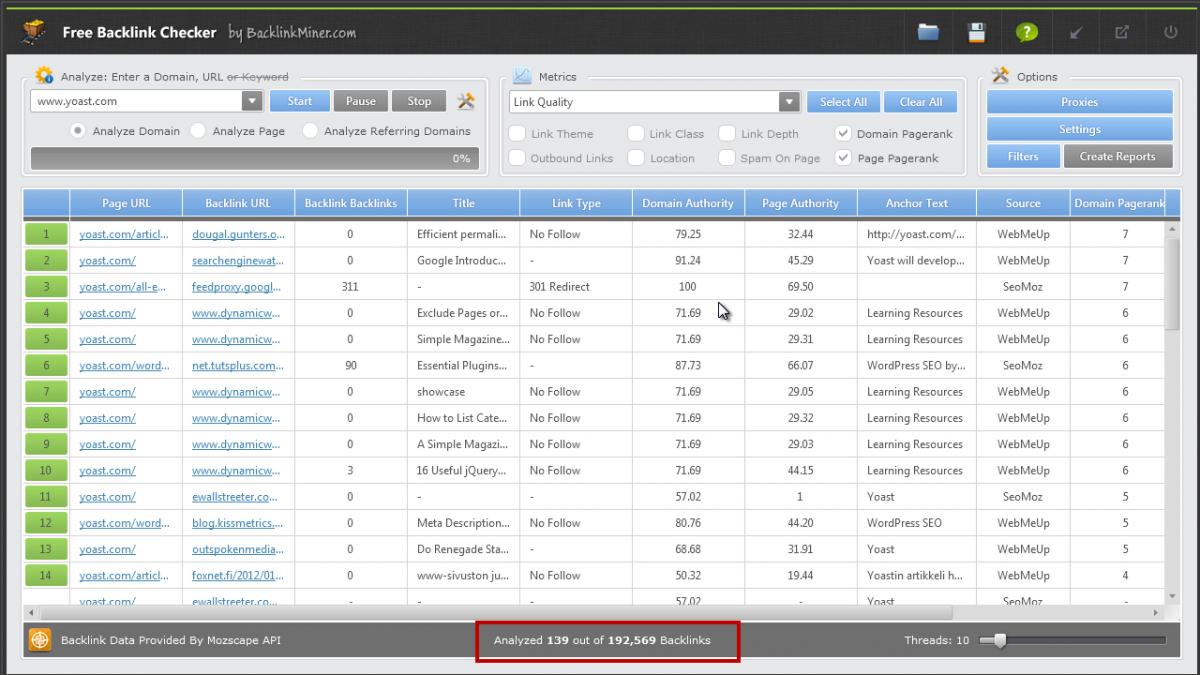Open tools icon beside Stop button
1200x675 pixels.
pos(466,101)
